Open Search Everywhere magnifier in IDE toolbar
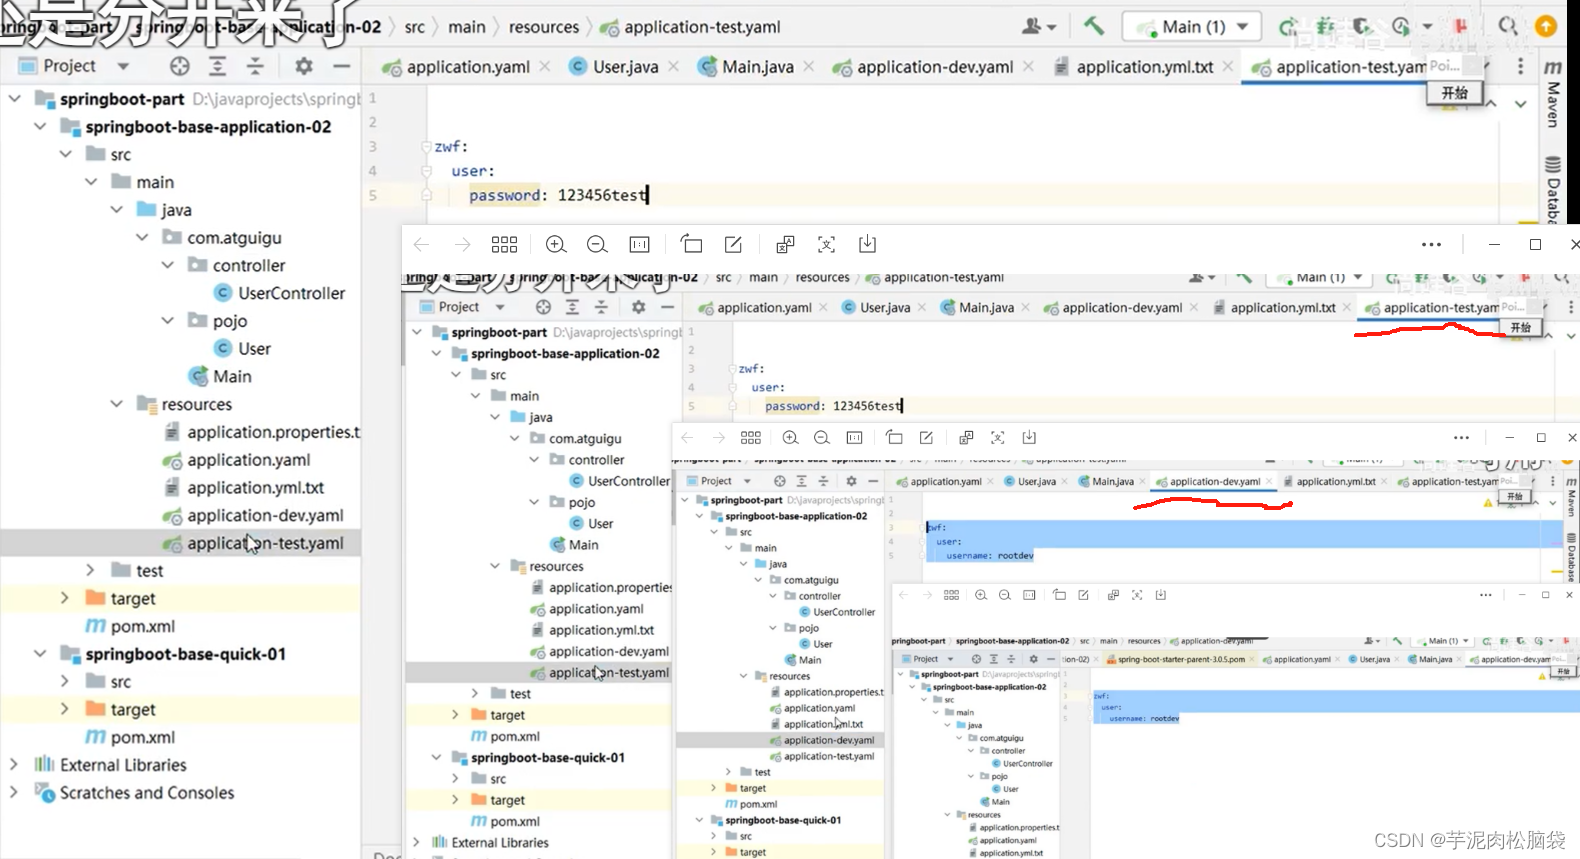 1507,27
